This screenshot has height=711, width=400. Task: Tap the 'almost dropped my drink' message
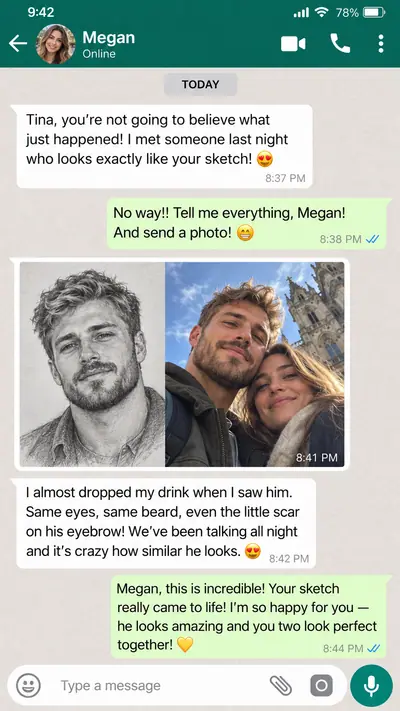tap(166, 523)
